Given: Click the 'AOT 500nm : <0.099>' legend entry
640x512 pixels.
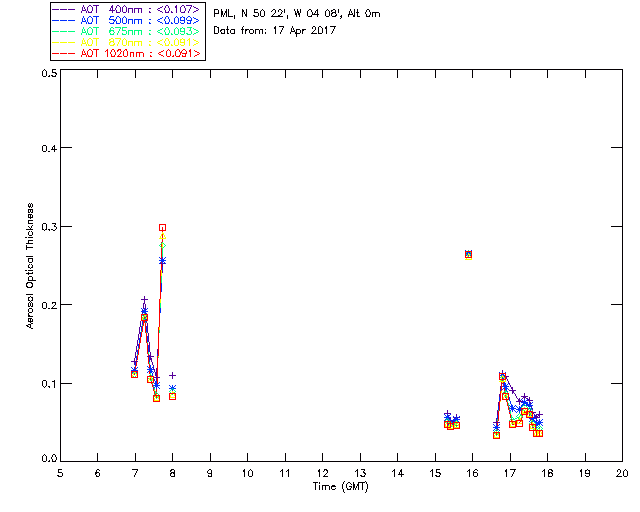Looking at the screenshot, I should (127, 20).
